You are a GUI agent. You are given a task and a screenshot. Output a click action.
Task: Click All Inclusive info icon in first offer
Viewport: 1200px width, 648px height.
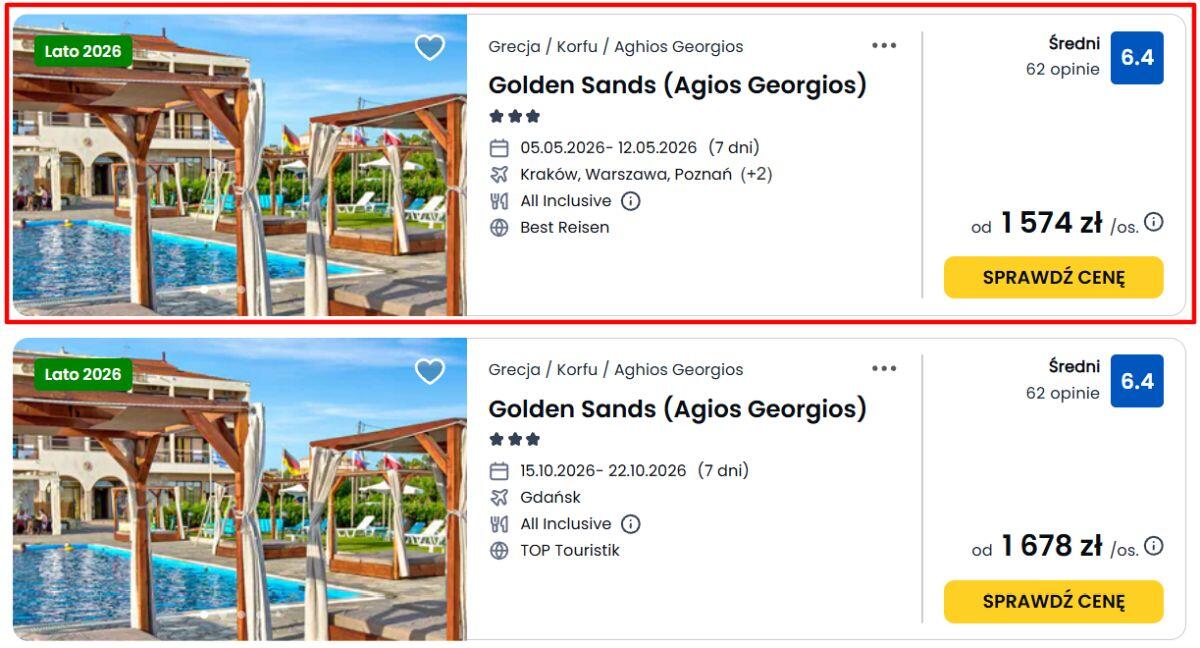click(x=630, y=201)
